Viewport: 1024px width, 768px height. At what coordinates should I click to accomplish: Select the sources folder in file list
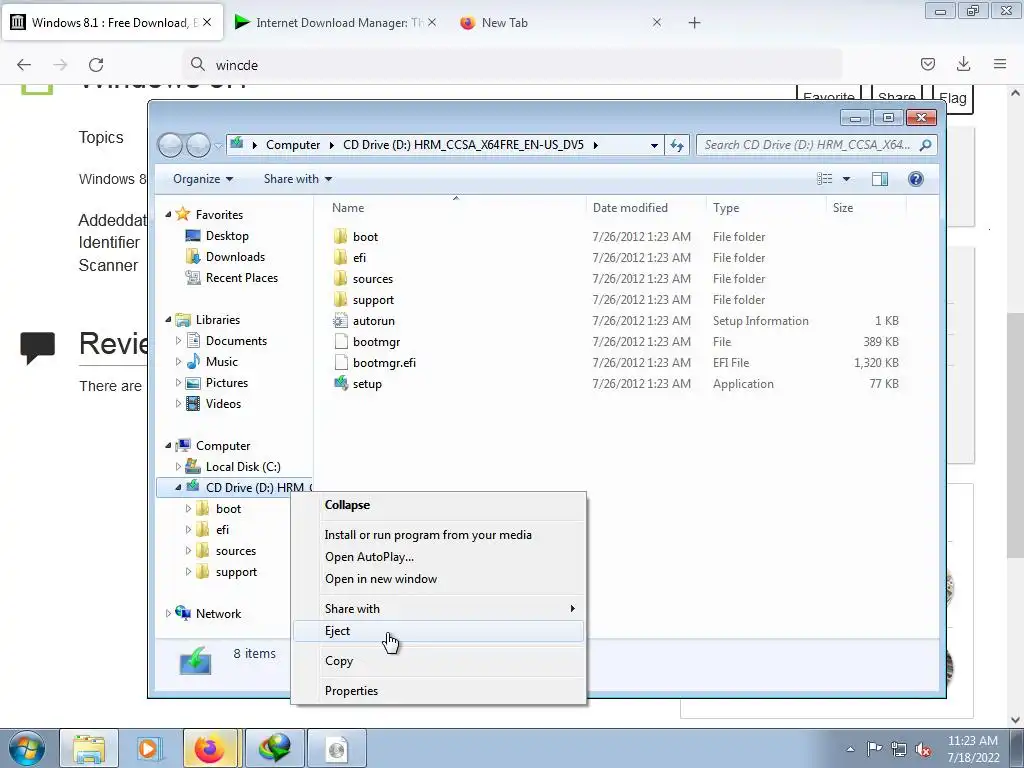[373, 279]
